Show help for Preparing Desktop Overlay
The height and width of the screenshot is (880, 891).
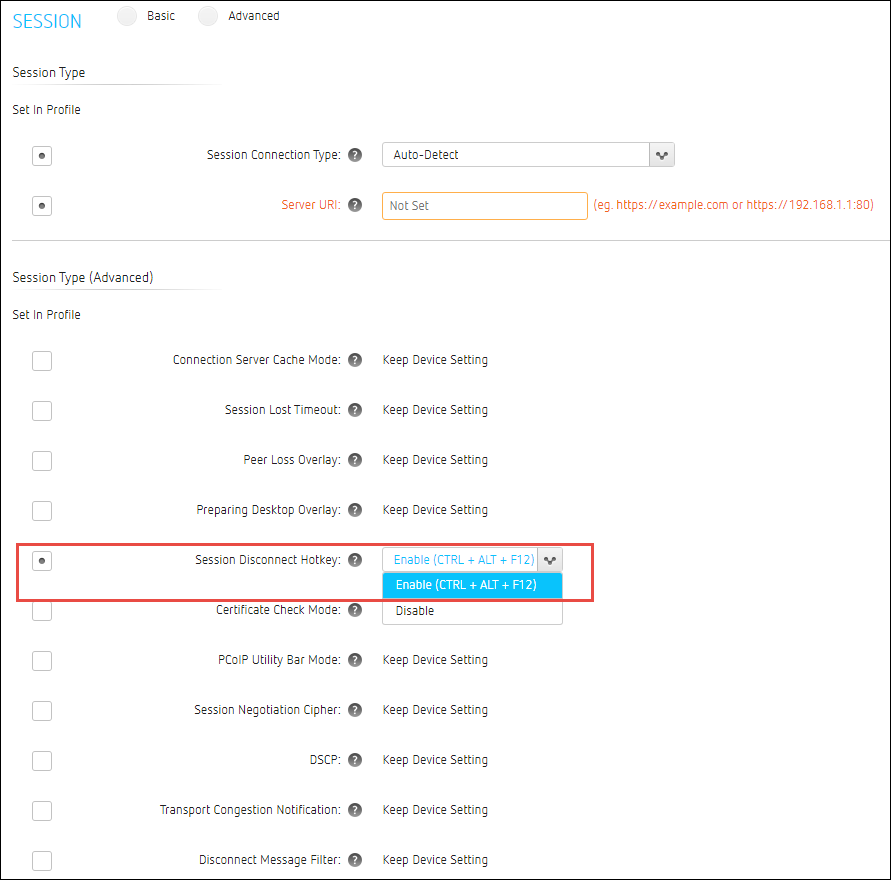[355, 510]
